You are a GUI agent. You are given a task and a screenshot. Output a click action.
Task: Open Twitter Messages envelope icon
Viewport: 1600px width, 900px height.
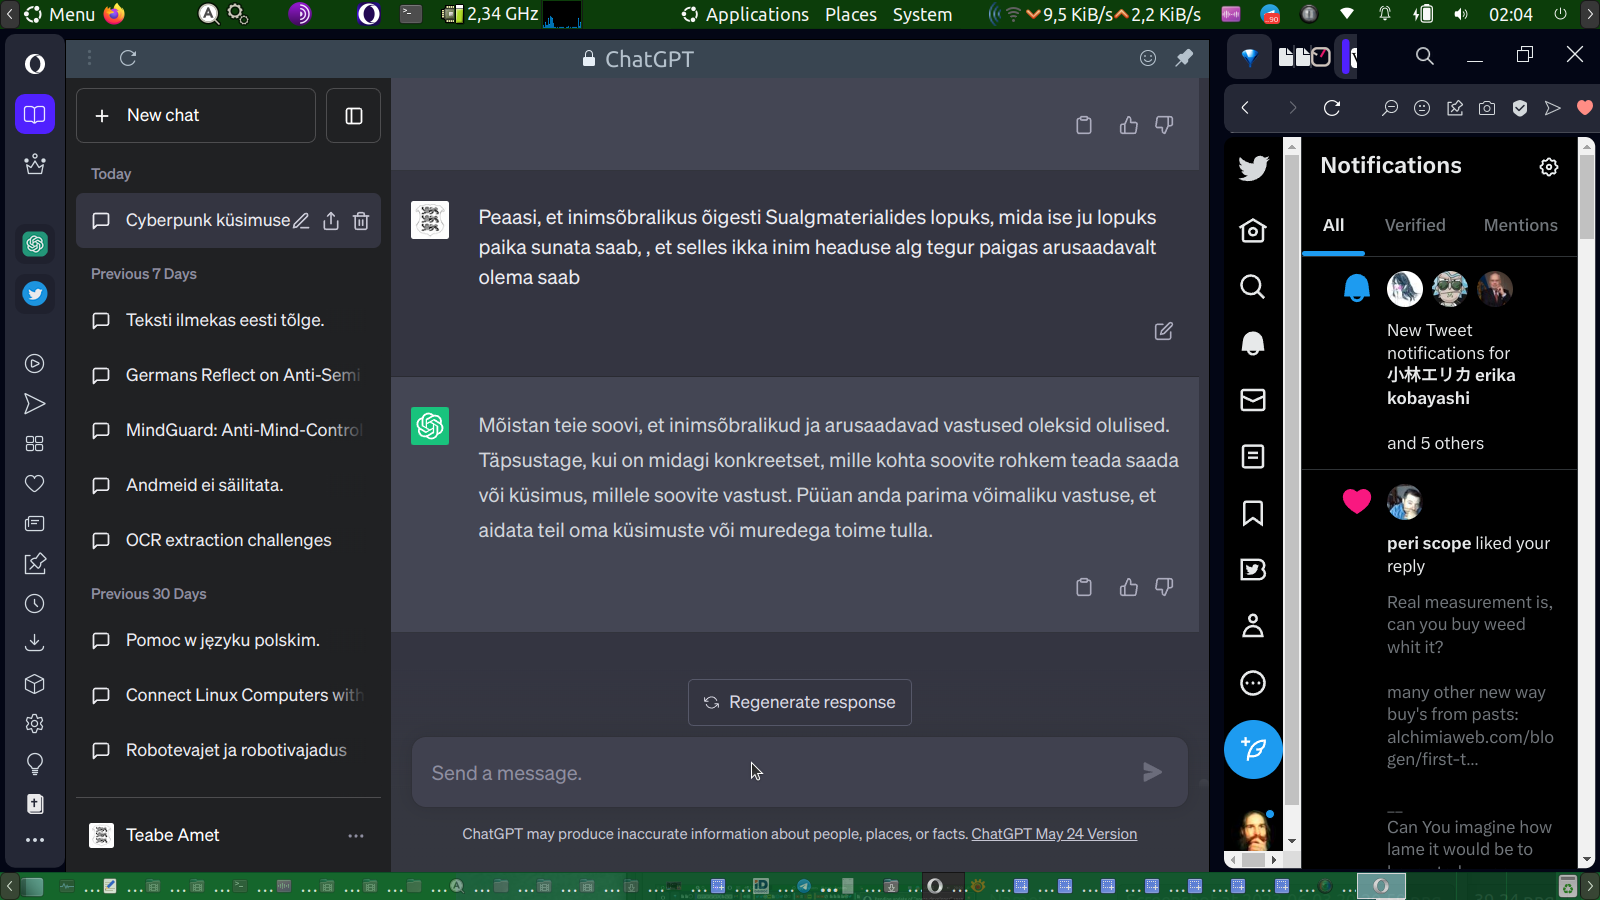[x=1253, y=400]
